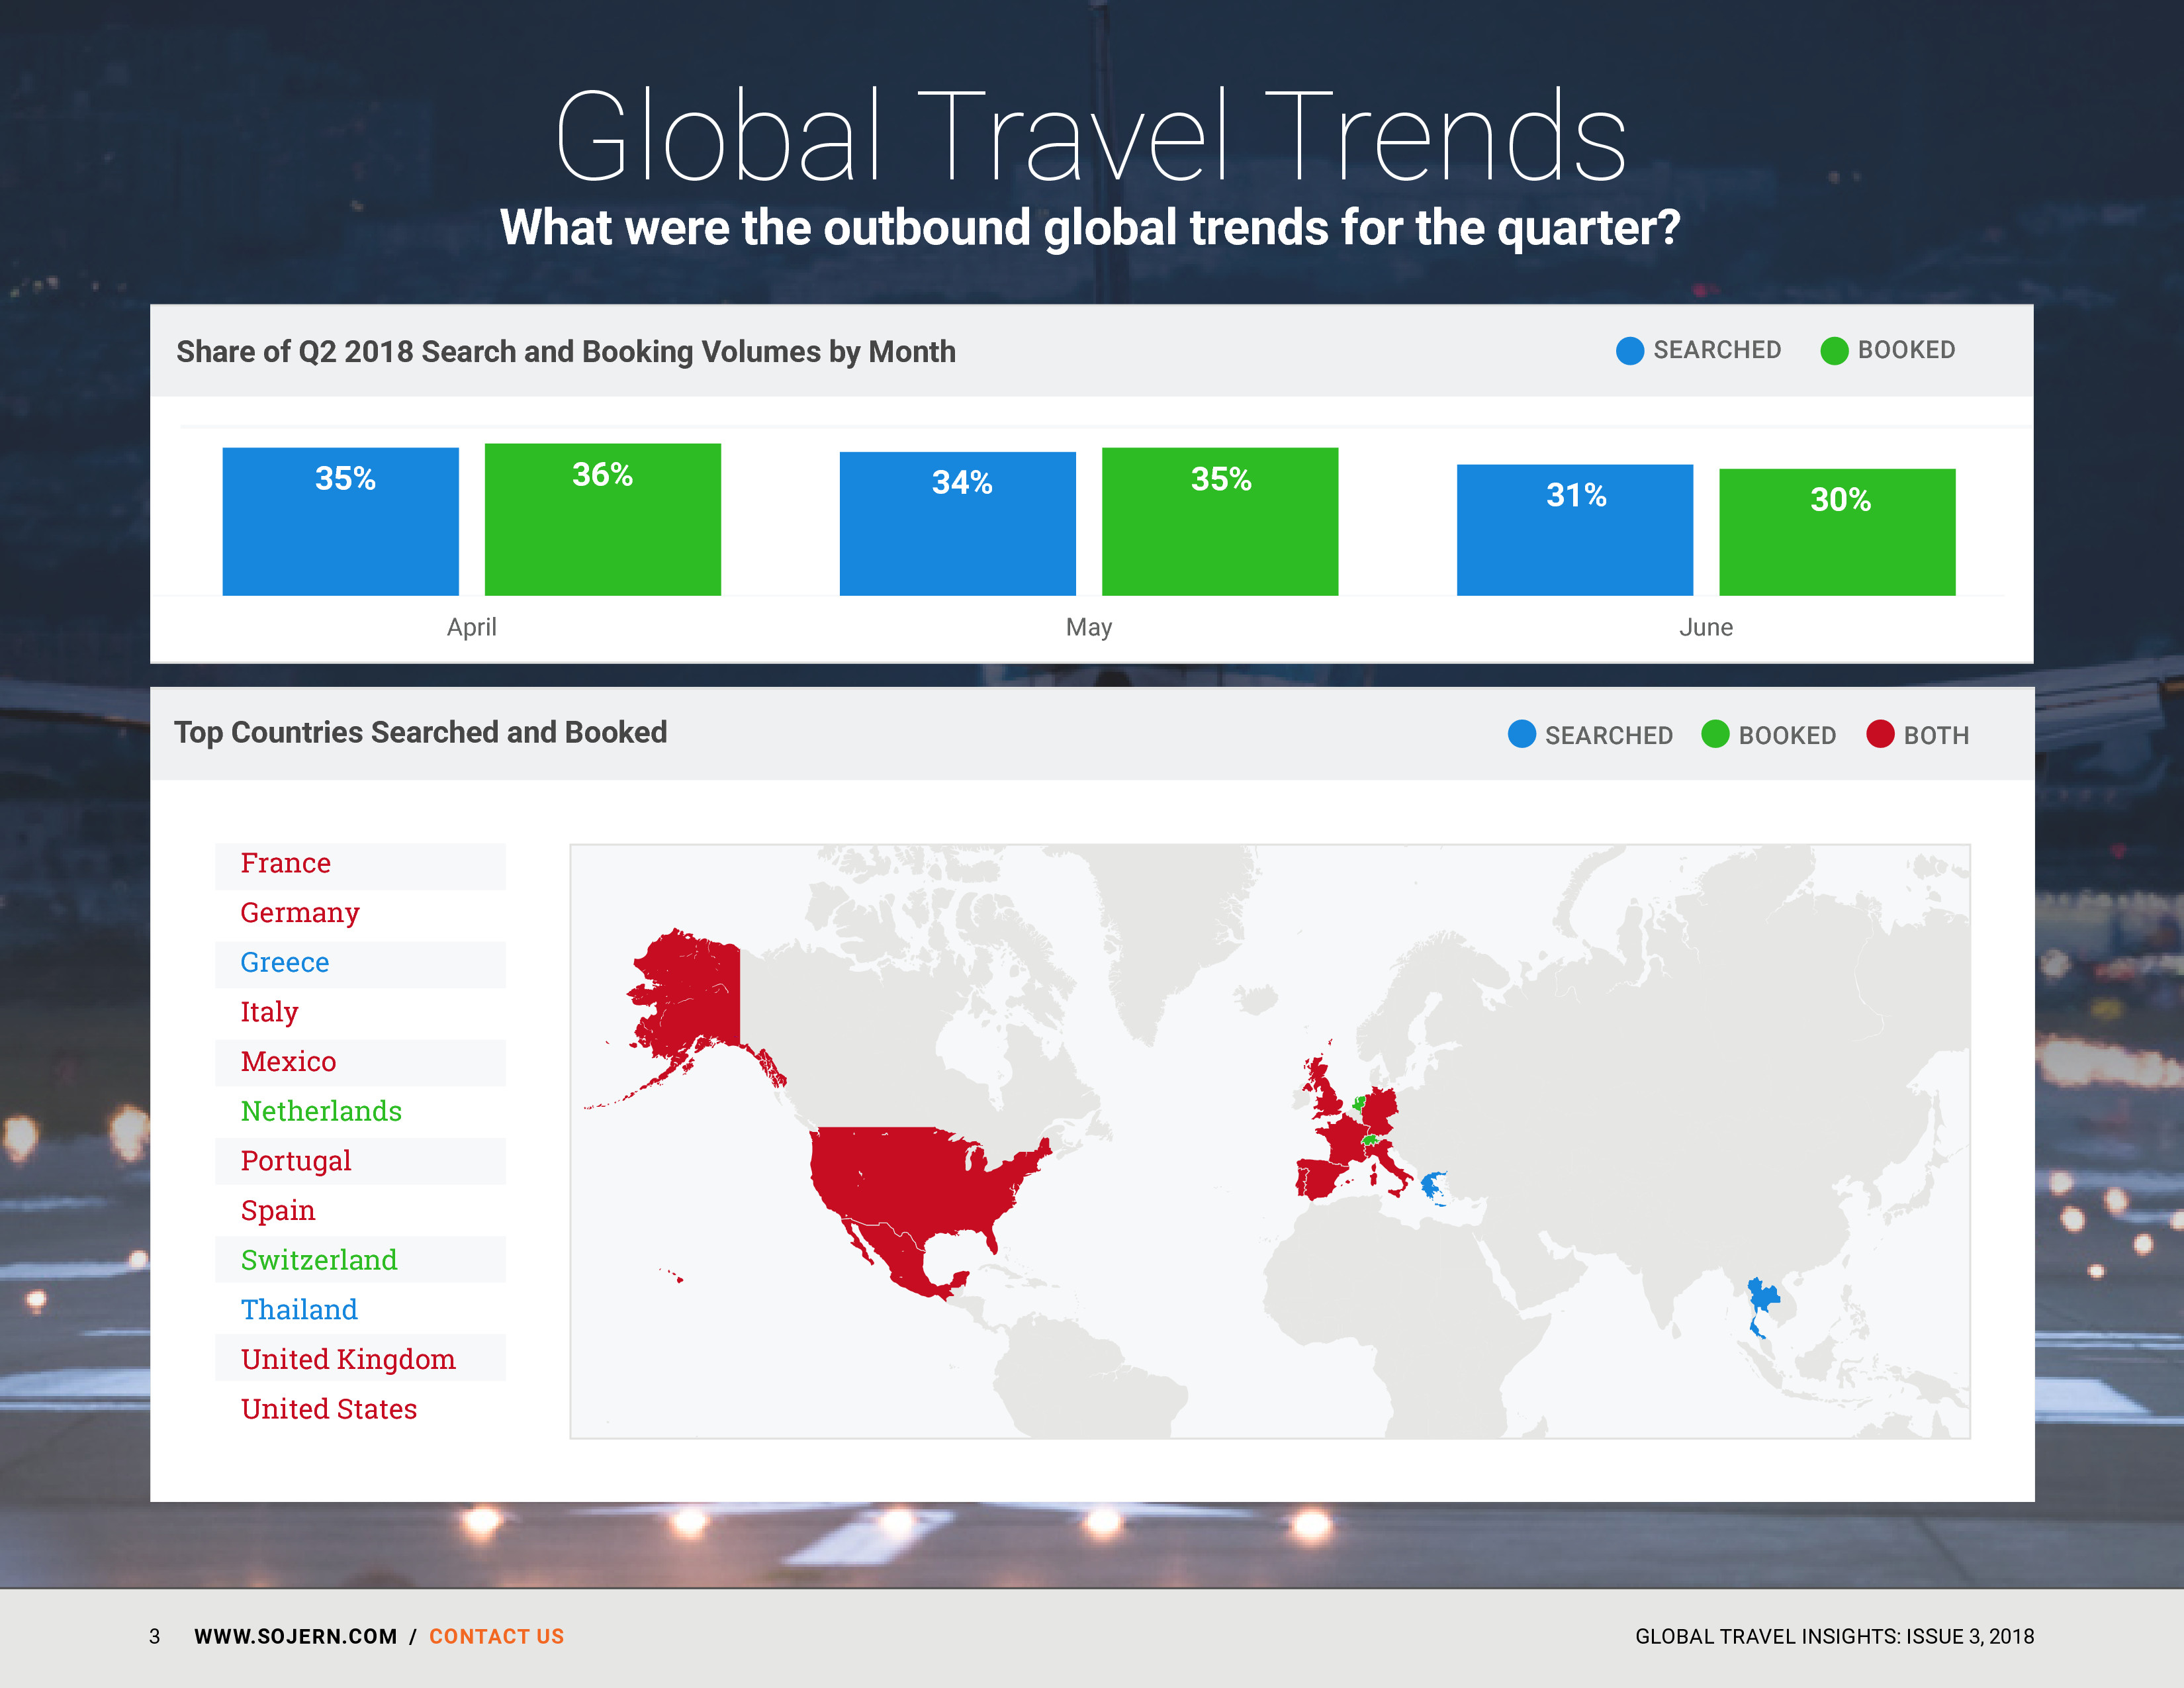Image resolution: width=2184 pixels, height=1688 pixels.
Task: Select United Kingdom in the country list
Action: tap(348, 1359)
